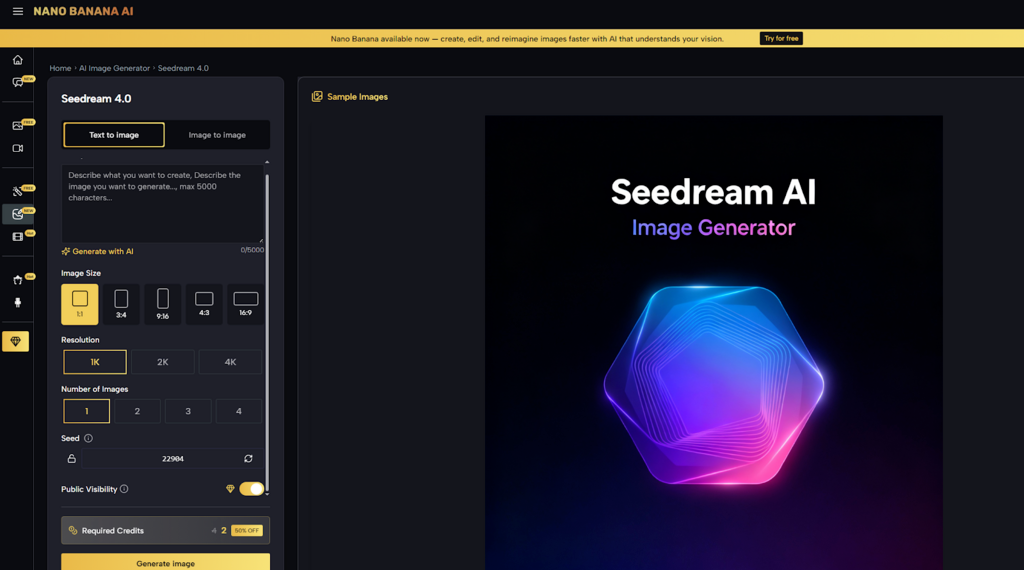Select the 16:9 image size option
Image resolution: width=1024 pixels, height=570 pixels.
(245, 304)
